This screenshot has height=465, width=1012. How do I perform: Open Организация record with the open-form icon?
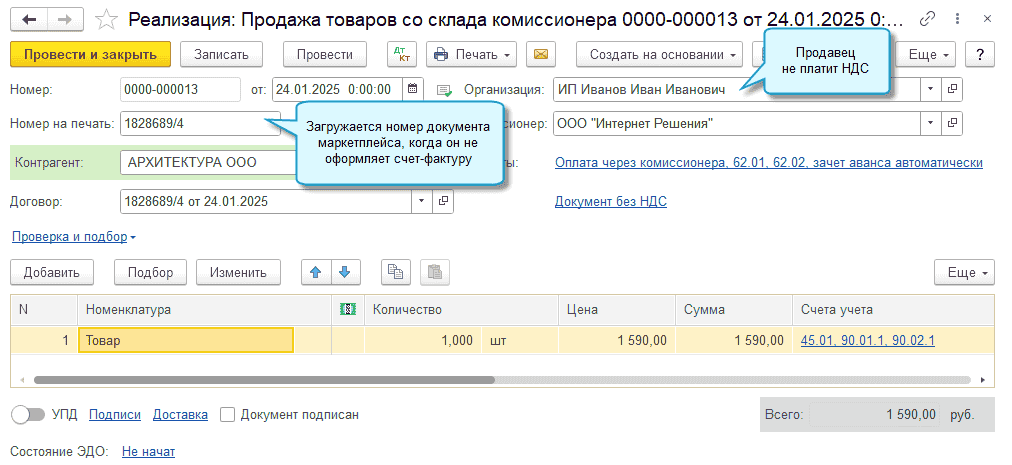click(x=951, y=89)
